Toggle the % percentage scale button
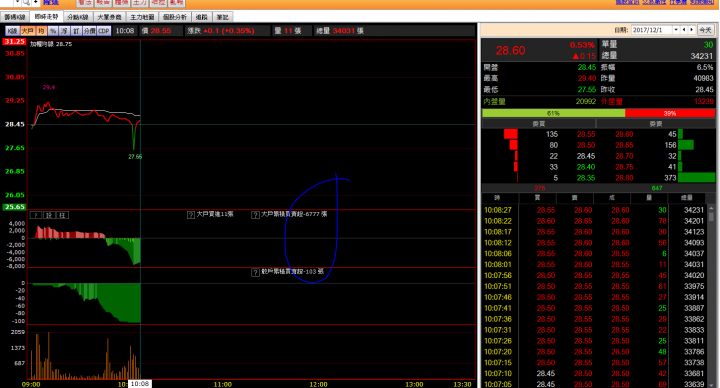The height and width of the screenshot is (388, 720). coord(53,31)
